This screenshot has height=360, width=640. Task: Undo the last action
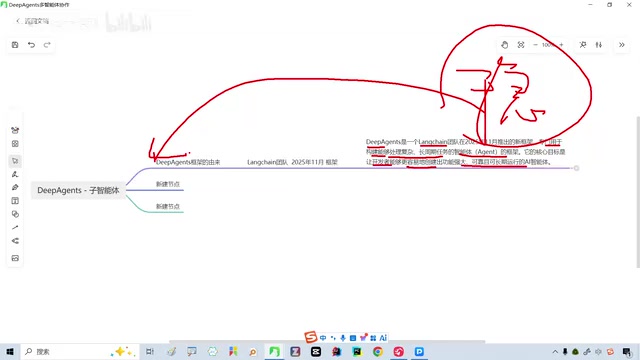tap(31, 45)
